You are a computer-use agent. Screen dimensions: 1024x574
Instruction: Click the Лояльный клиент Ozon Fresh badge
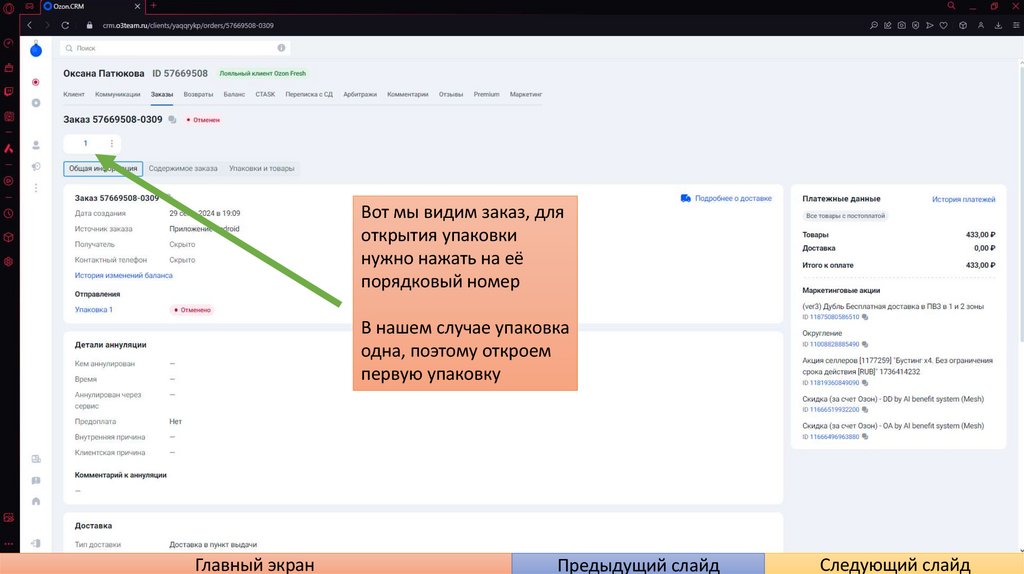(x=263, y=74)
